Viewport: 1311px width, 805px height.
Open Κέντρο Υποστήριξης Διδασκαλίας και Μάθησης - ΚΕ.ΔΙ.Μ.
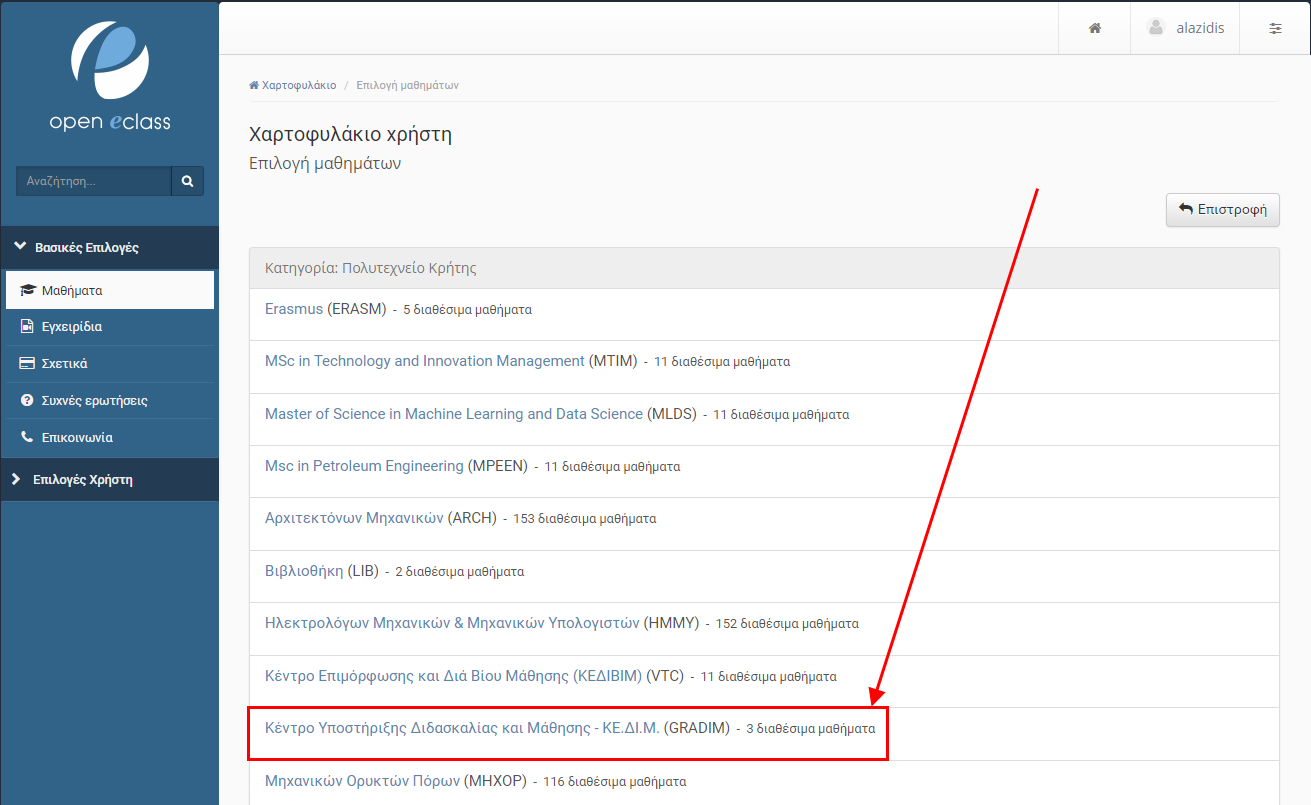click(462, 728)
